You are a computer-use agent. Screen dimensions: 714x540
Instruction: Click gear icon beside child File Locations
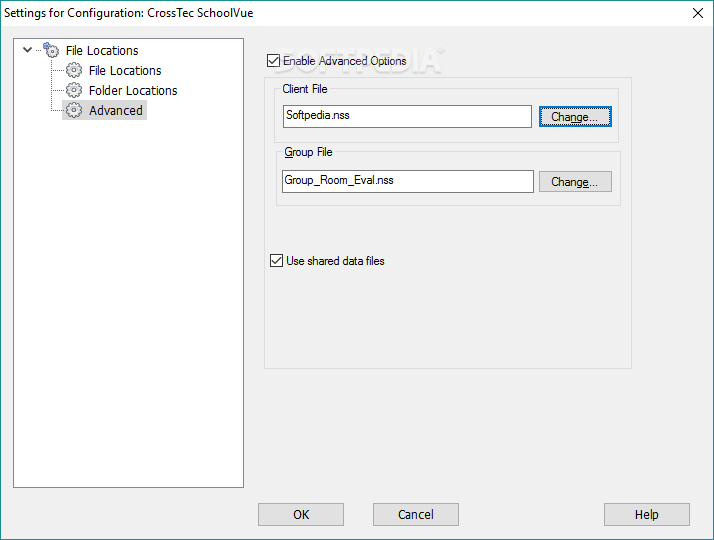coord(74,71)
